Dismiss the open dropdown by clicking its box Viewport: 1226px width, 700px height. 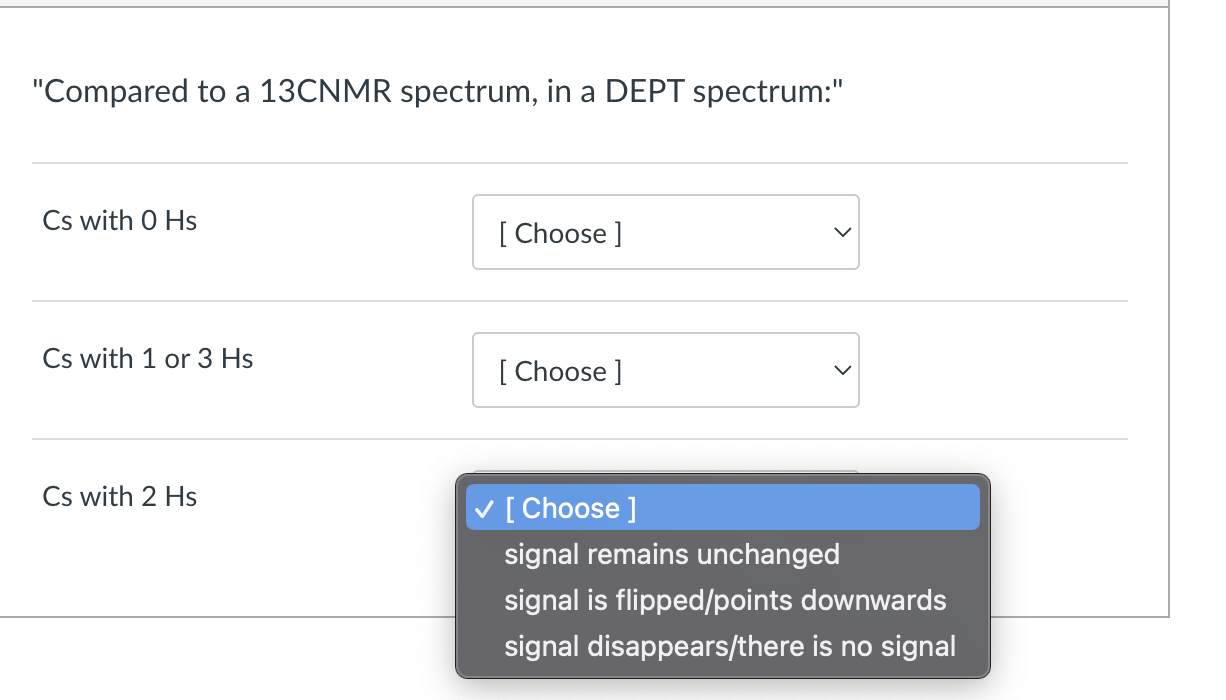coord(722,508)
